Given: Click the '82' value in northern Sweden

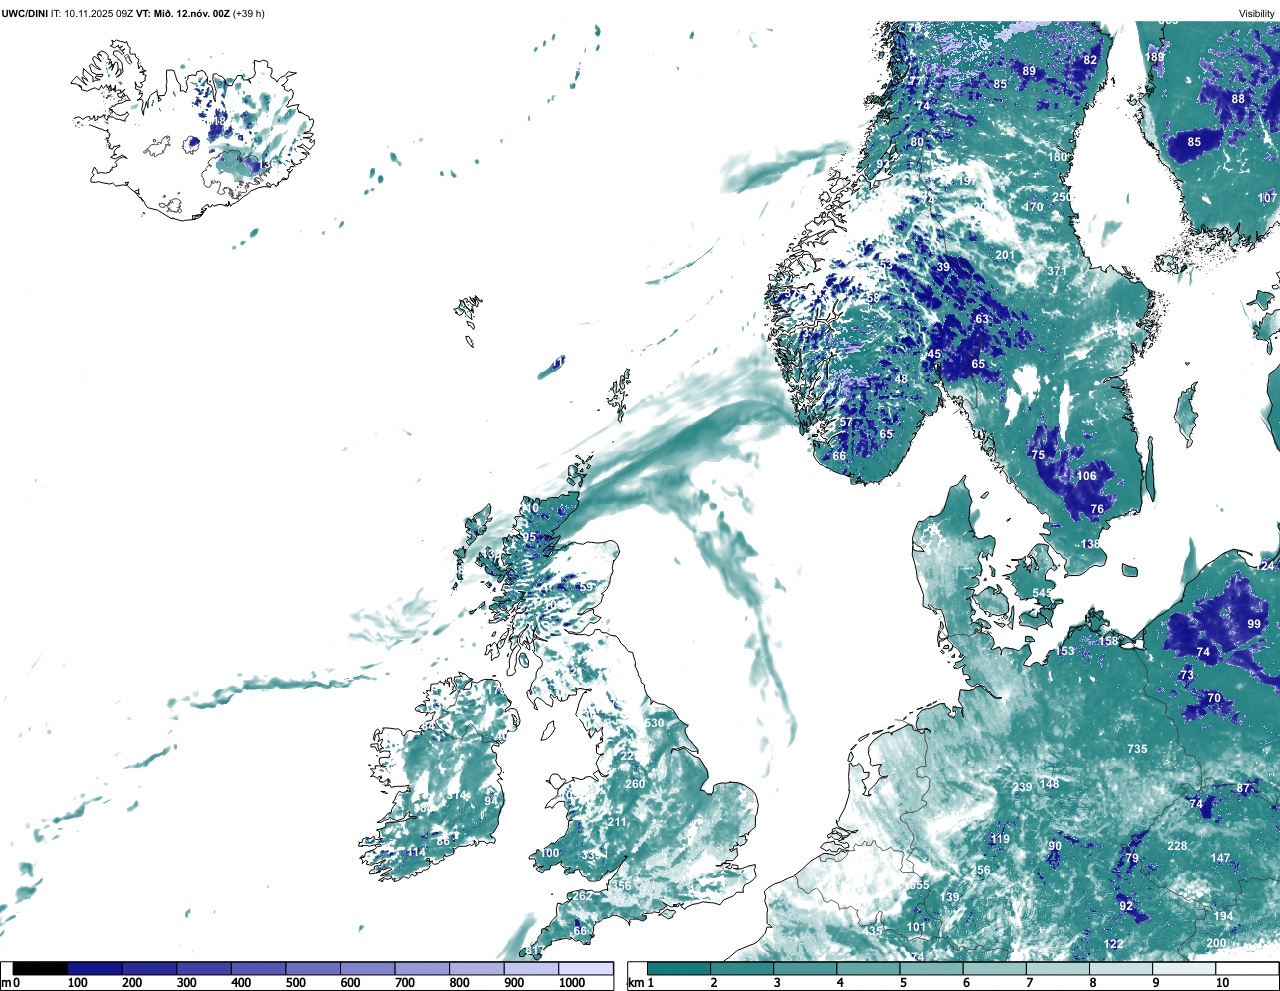Looking at the screenshot, I should click(x=1090, y=60).
